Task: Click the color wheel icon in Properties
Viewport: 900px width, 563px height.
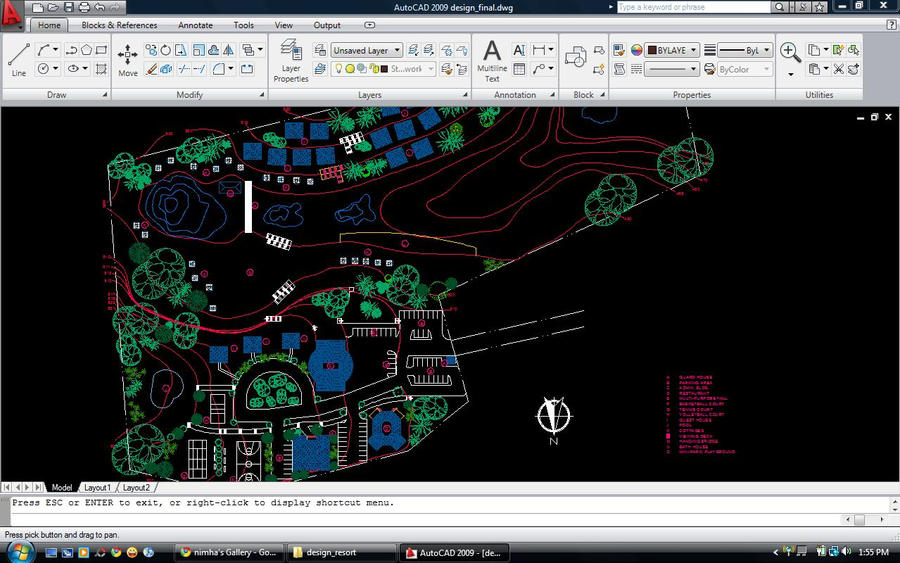Action: pyautogui.click(x=636, y=50)
